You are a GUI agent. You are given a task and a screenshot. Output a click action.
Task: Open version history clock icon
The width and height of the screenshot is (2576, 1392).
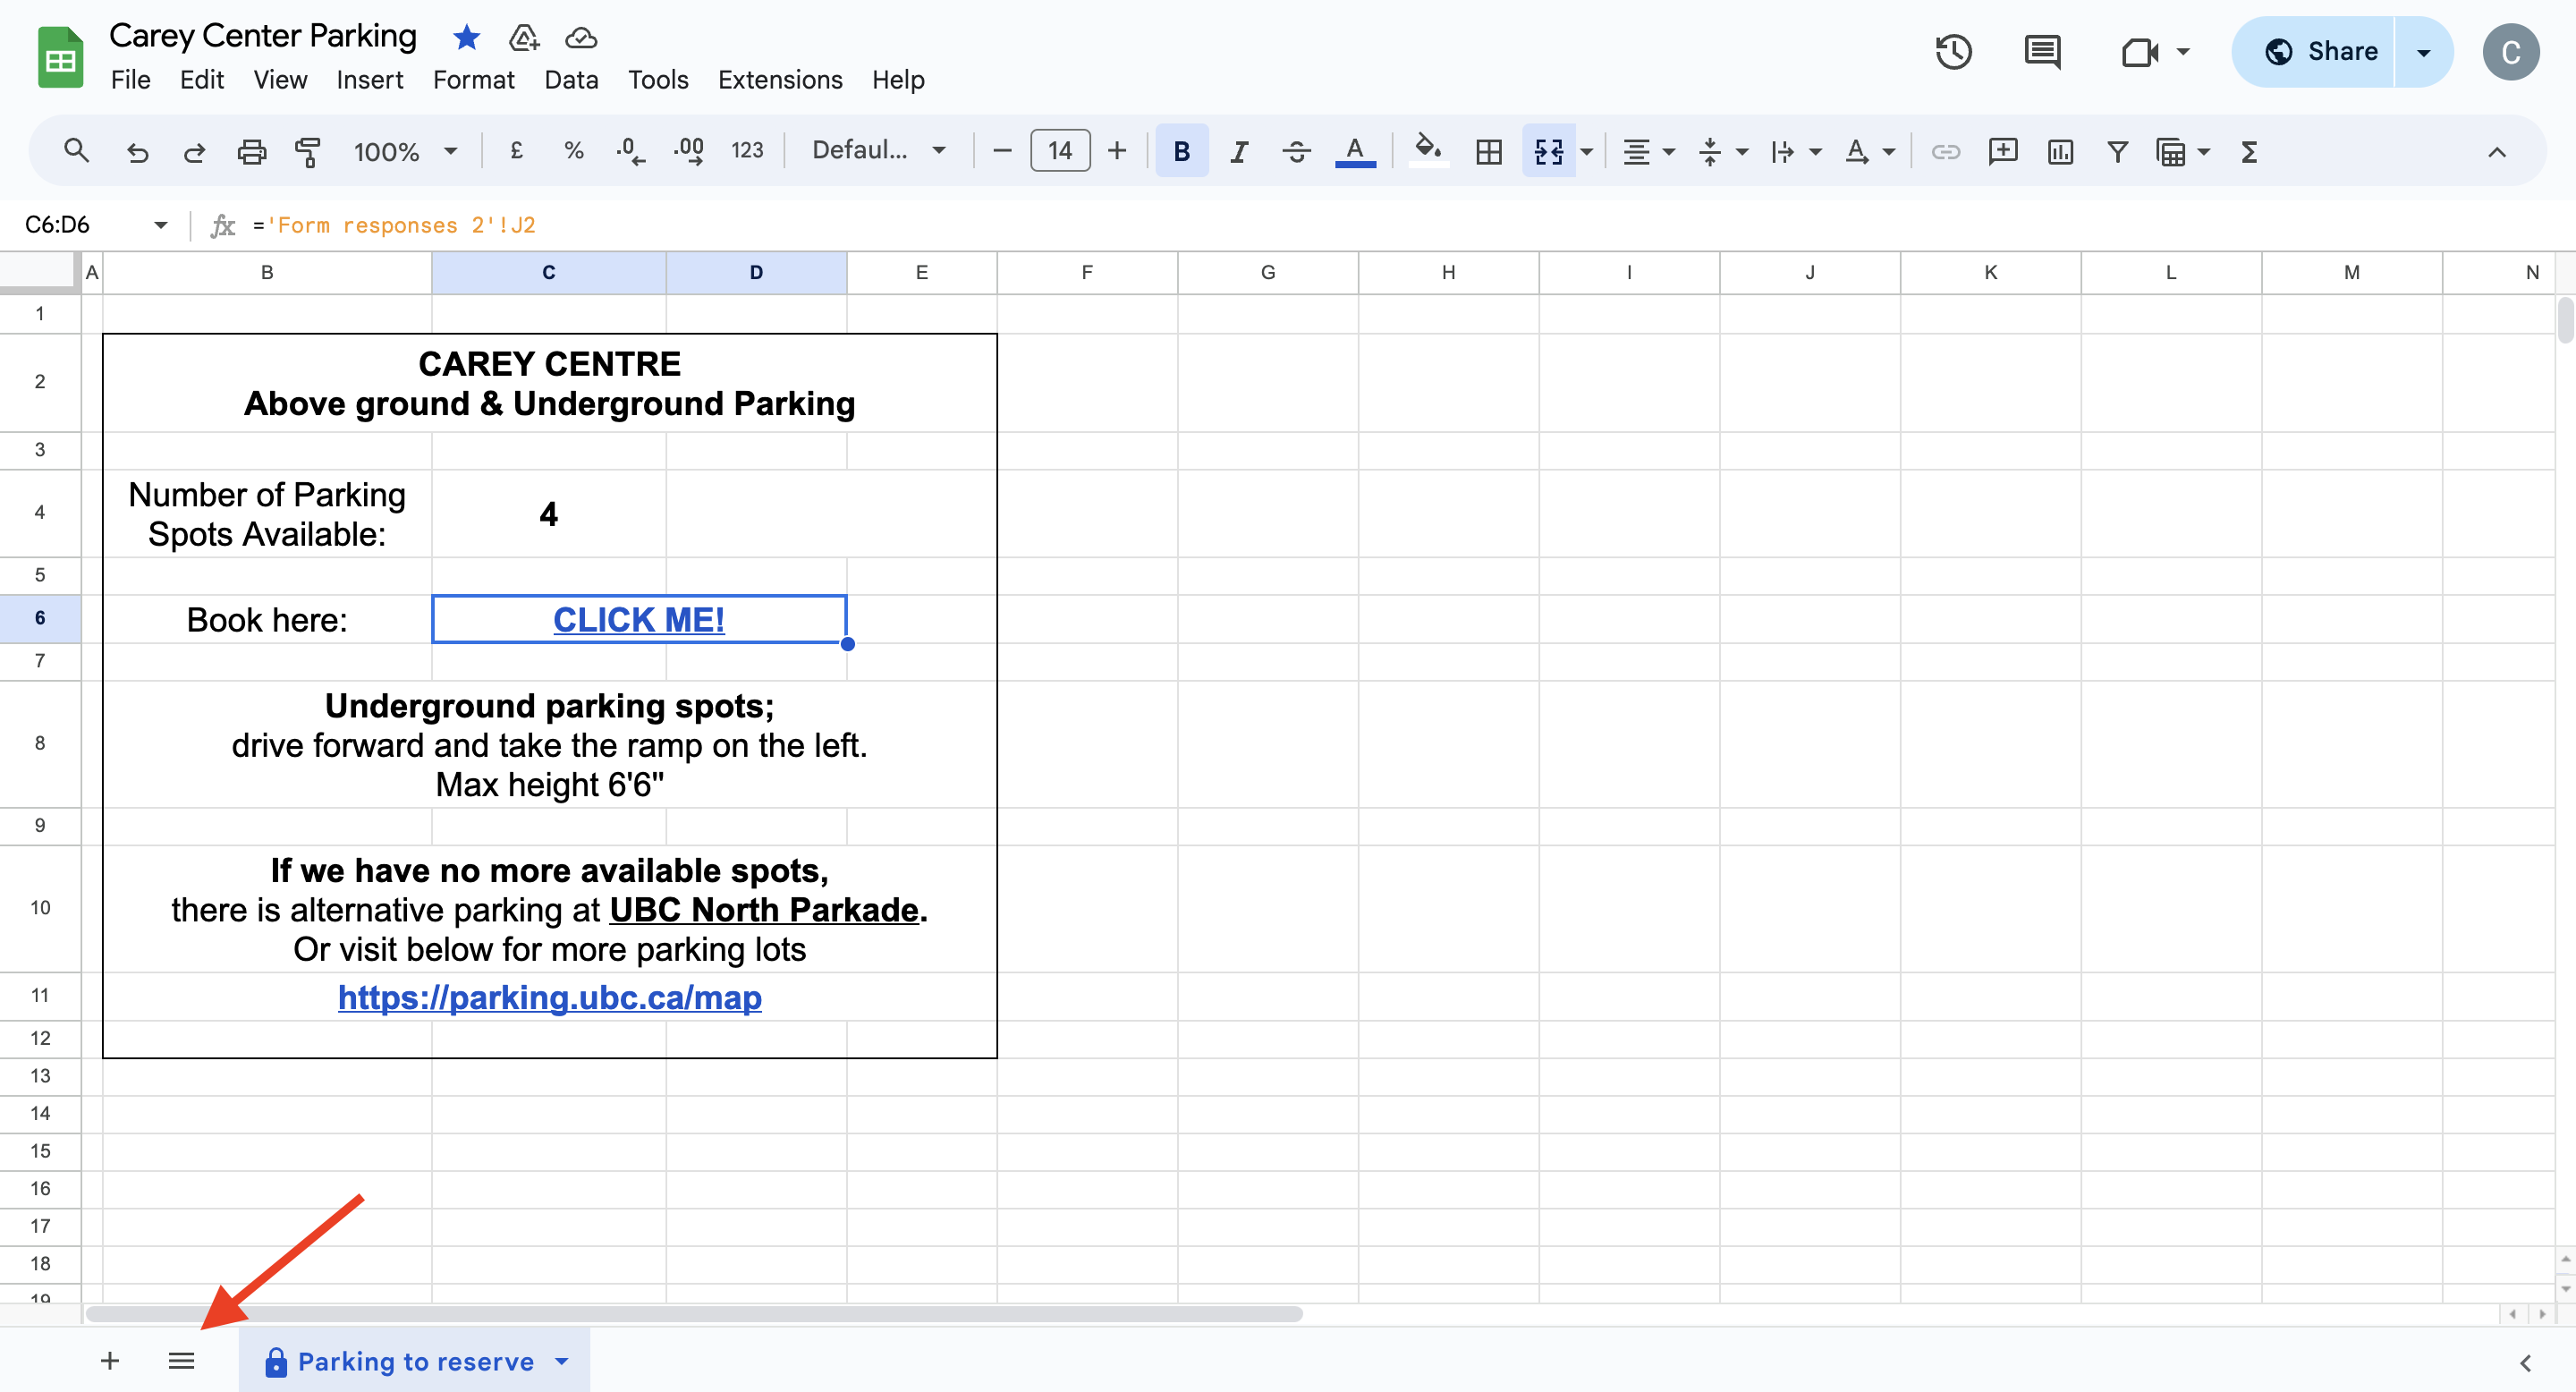pos(1952,52)
